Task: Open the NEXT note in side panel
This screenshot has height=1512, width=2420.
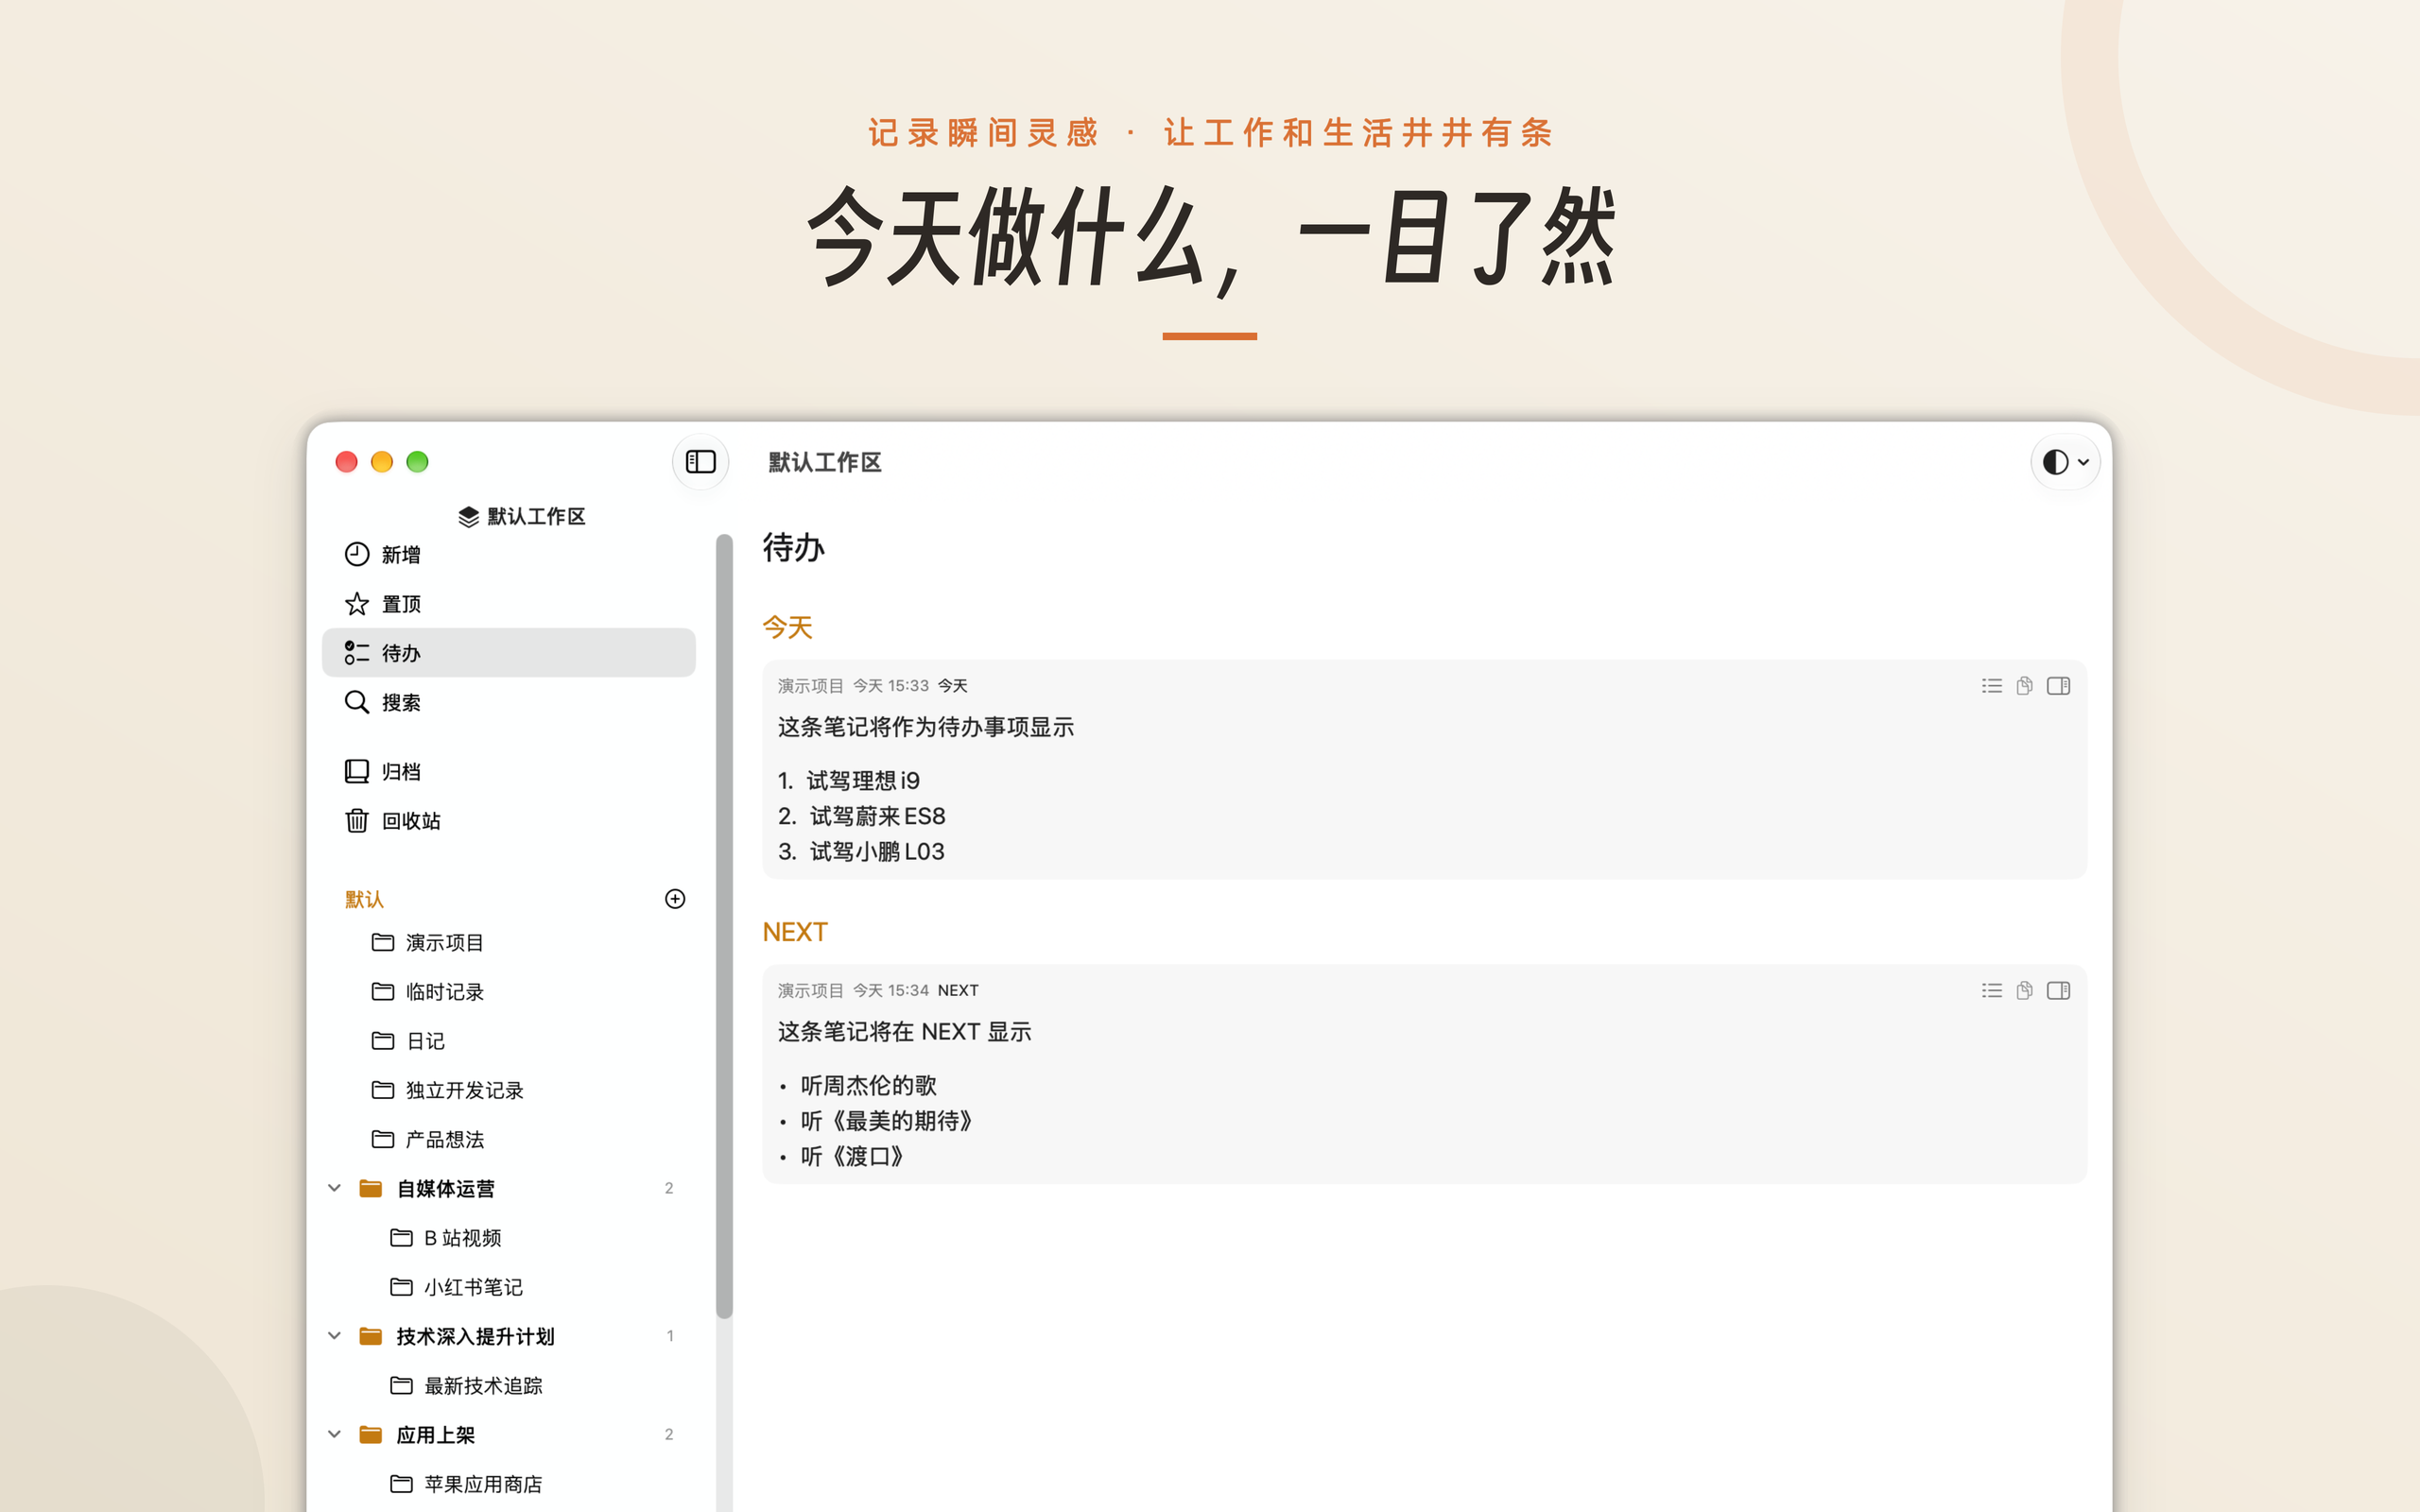Action: [x=2058, y=990]
